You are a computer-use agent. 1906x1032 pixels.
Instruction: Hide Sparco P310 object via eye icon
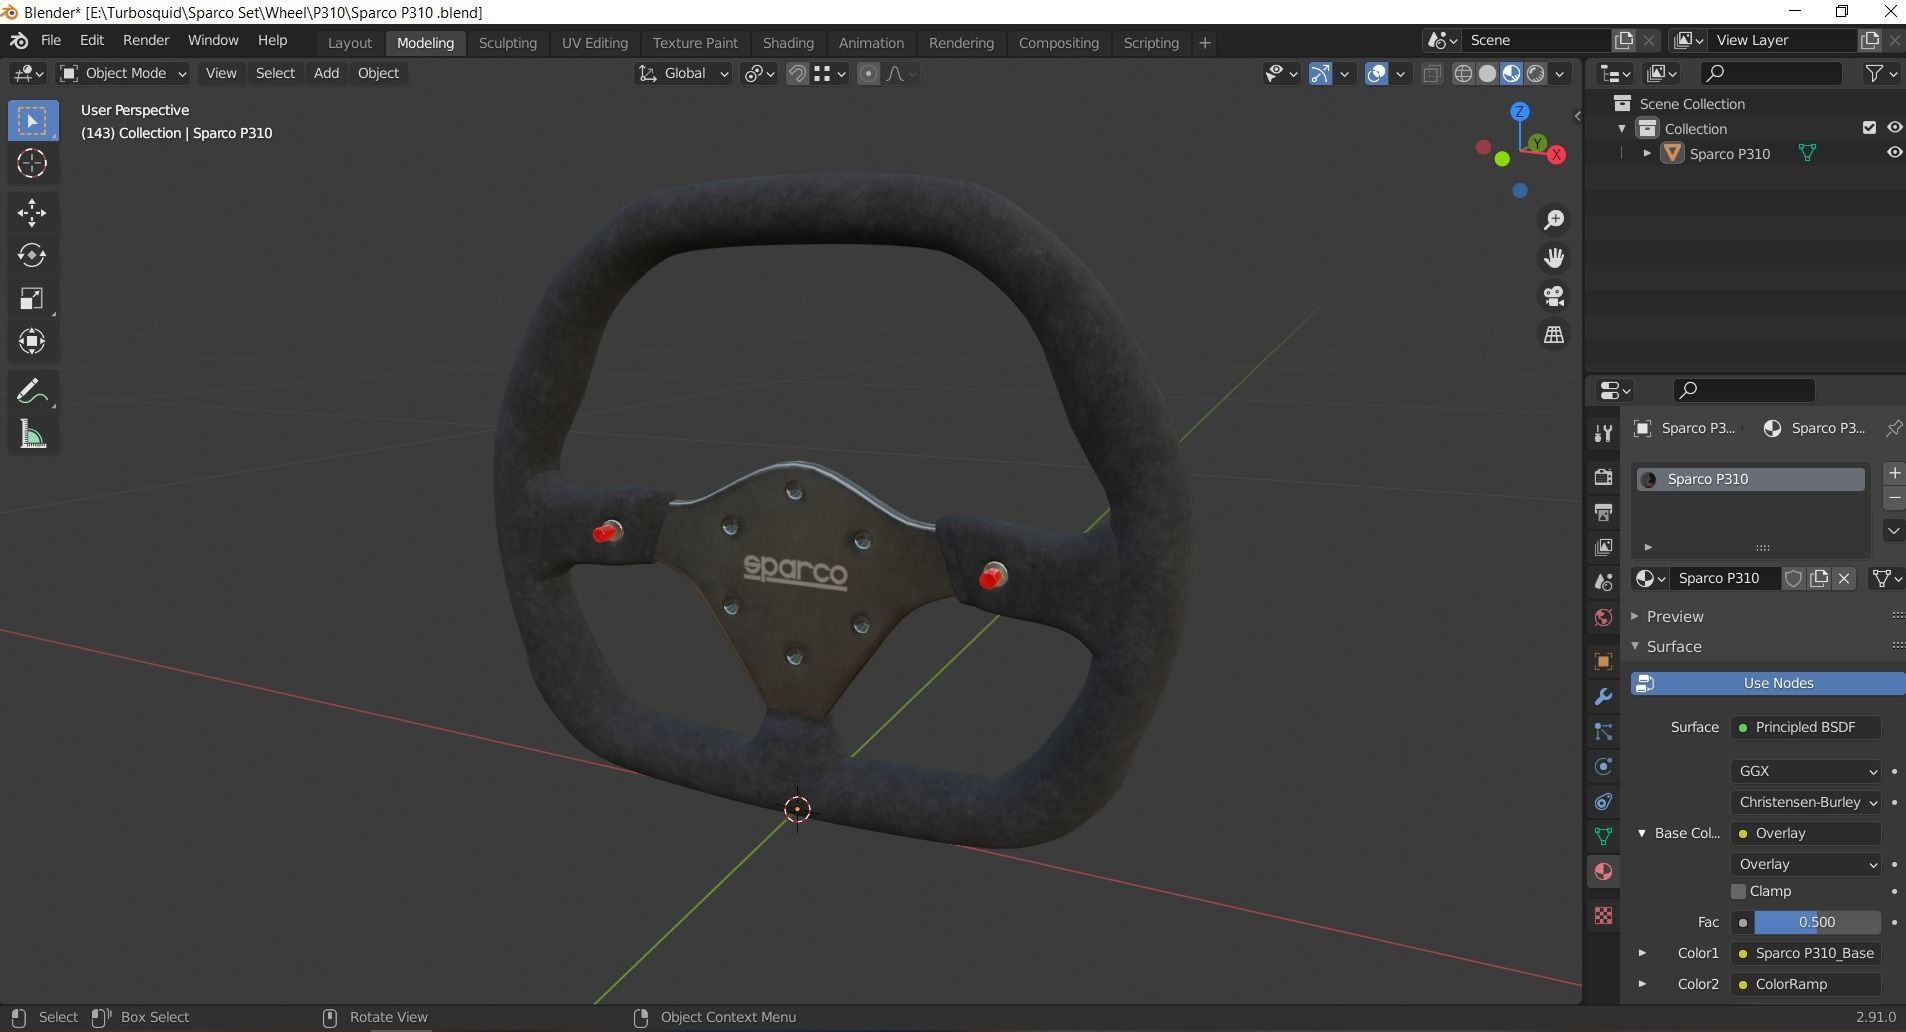(1894, 152)
